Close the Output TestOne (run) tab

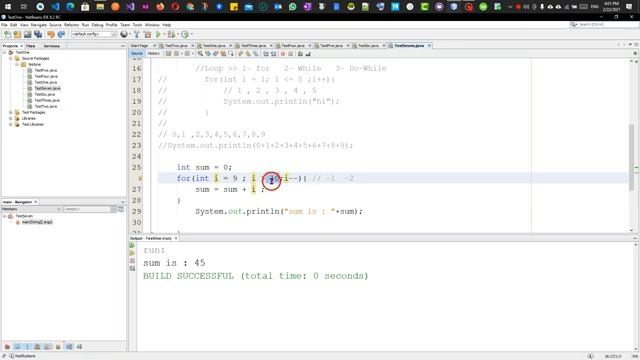pos(176,238)
